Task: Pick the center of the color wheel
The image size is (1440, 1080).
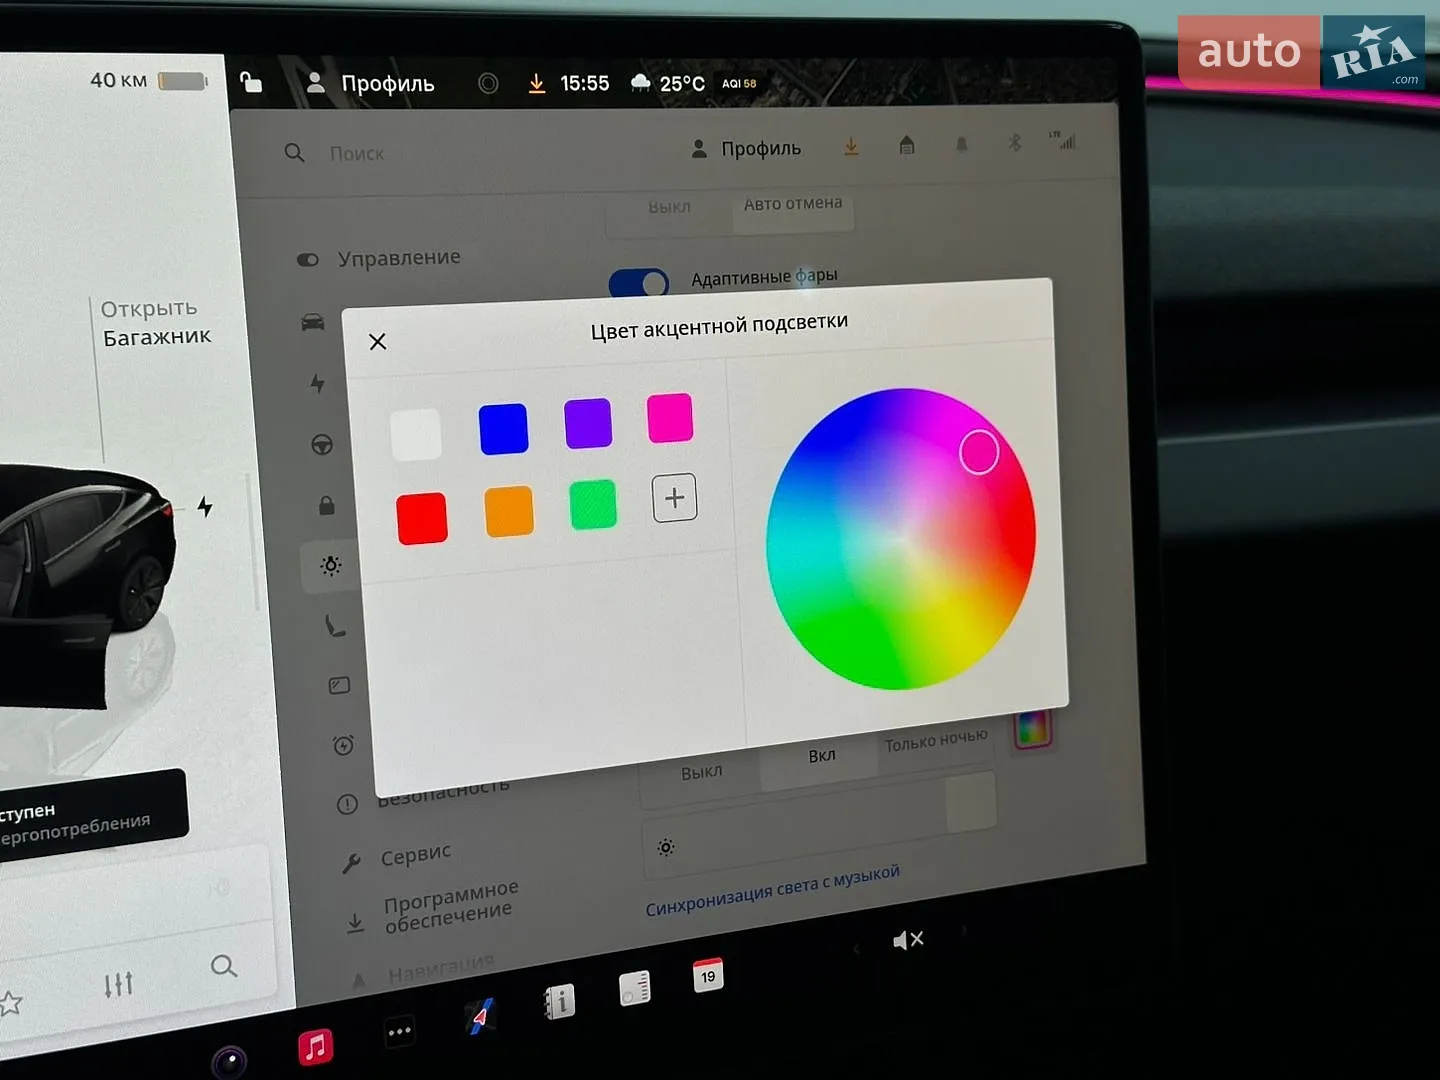Action: [x=901, y=539]
